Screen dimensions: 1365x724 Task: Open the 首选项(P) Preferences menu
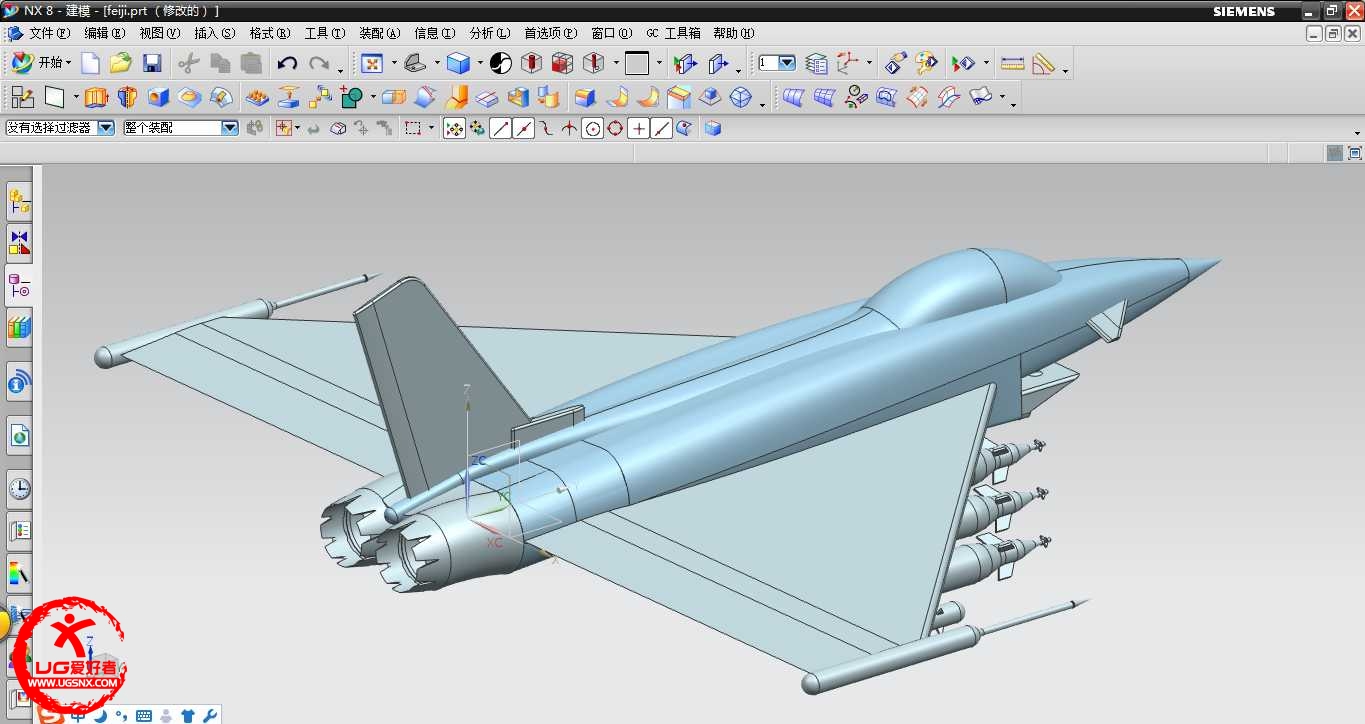click(551, 34)
